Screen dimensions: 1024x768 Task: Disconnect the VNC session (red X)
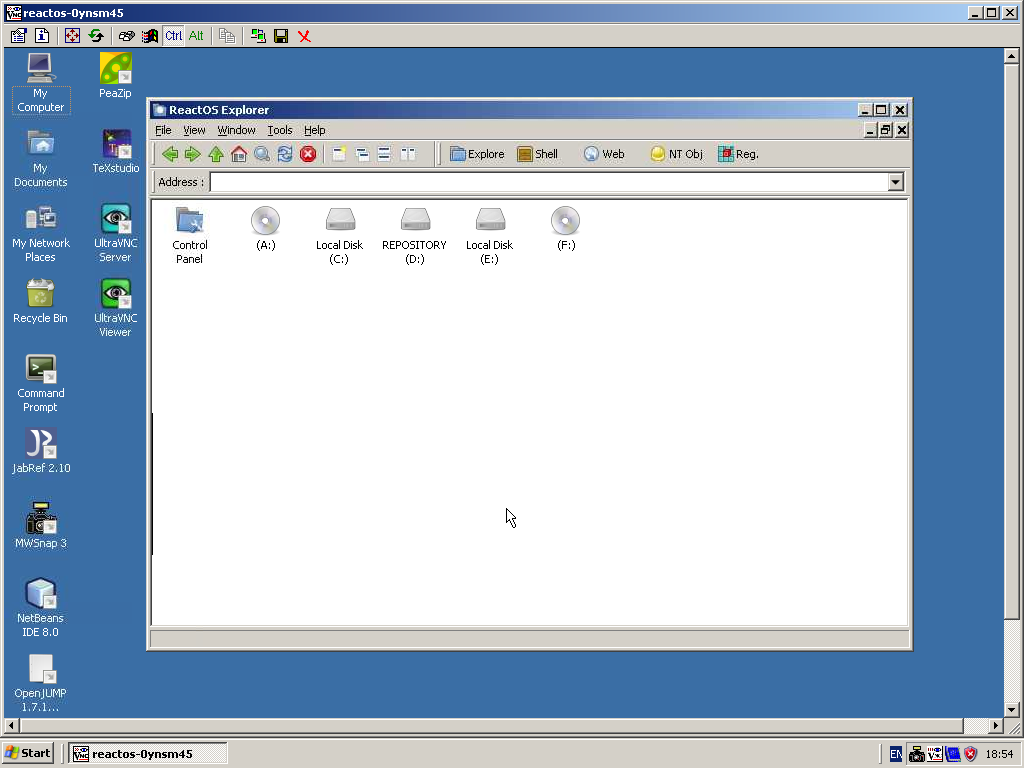pos(304,36)
